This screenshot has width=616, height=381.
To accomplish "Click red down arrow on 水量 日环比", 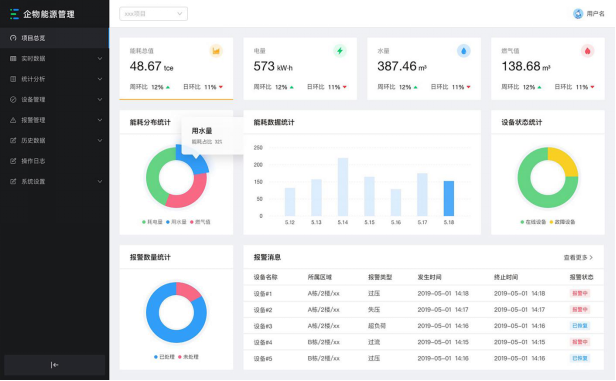I will tap(468, 87).
